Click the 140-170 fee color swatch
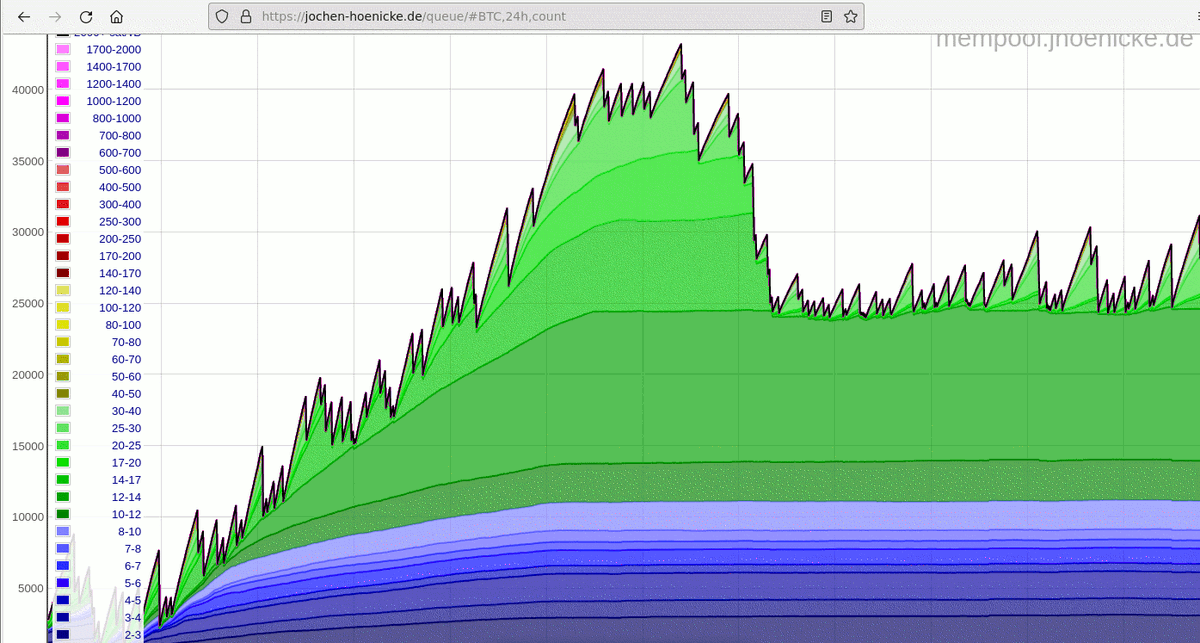Image resolution: width=1200 pixels, height=643 pixels. tap(63, 273)
